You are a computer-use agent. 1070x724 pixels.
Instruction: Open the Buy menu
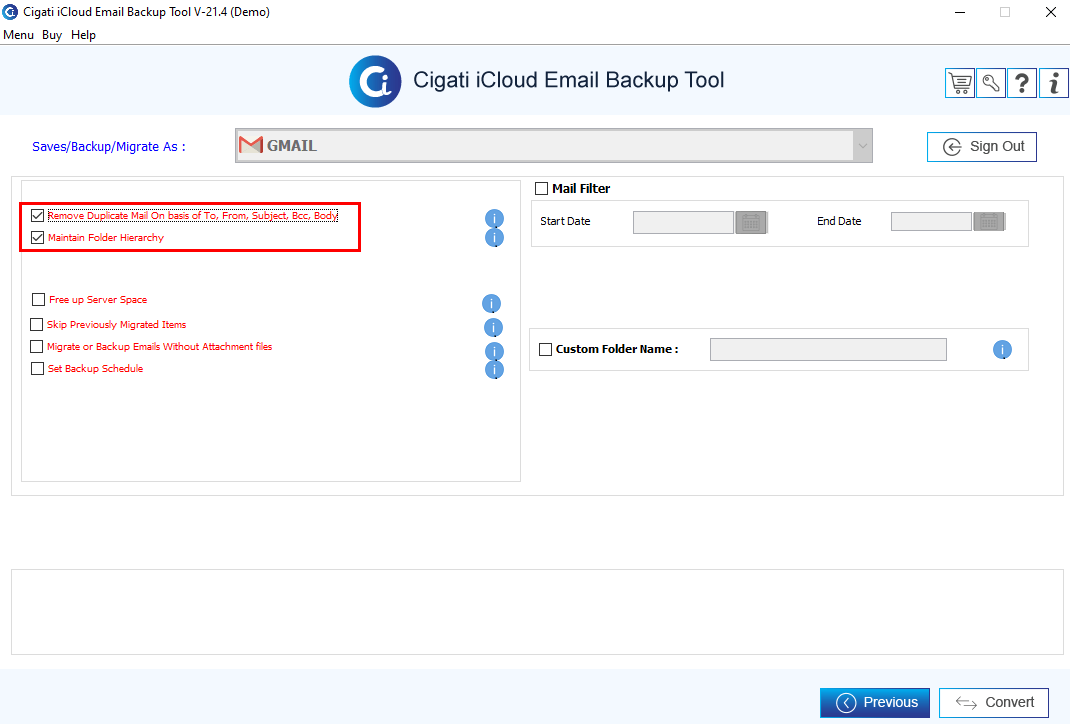coord(52,35)
